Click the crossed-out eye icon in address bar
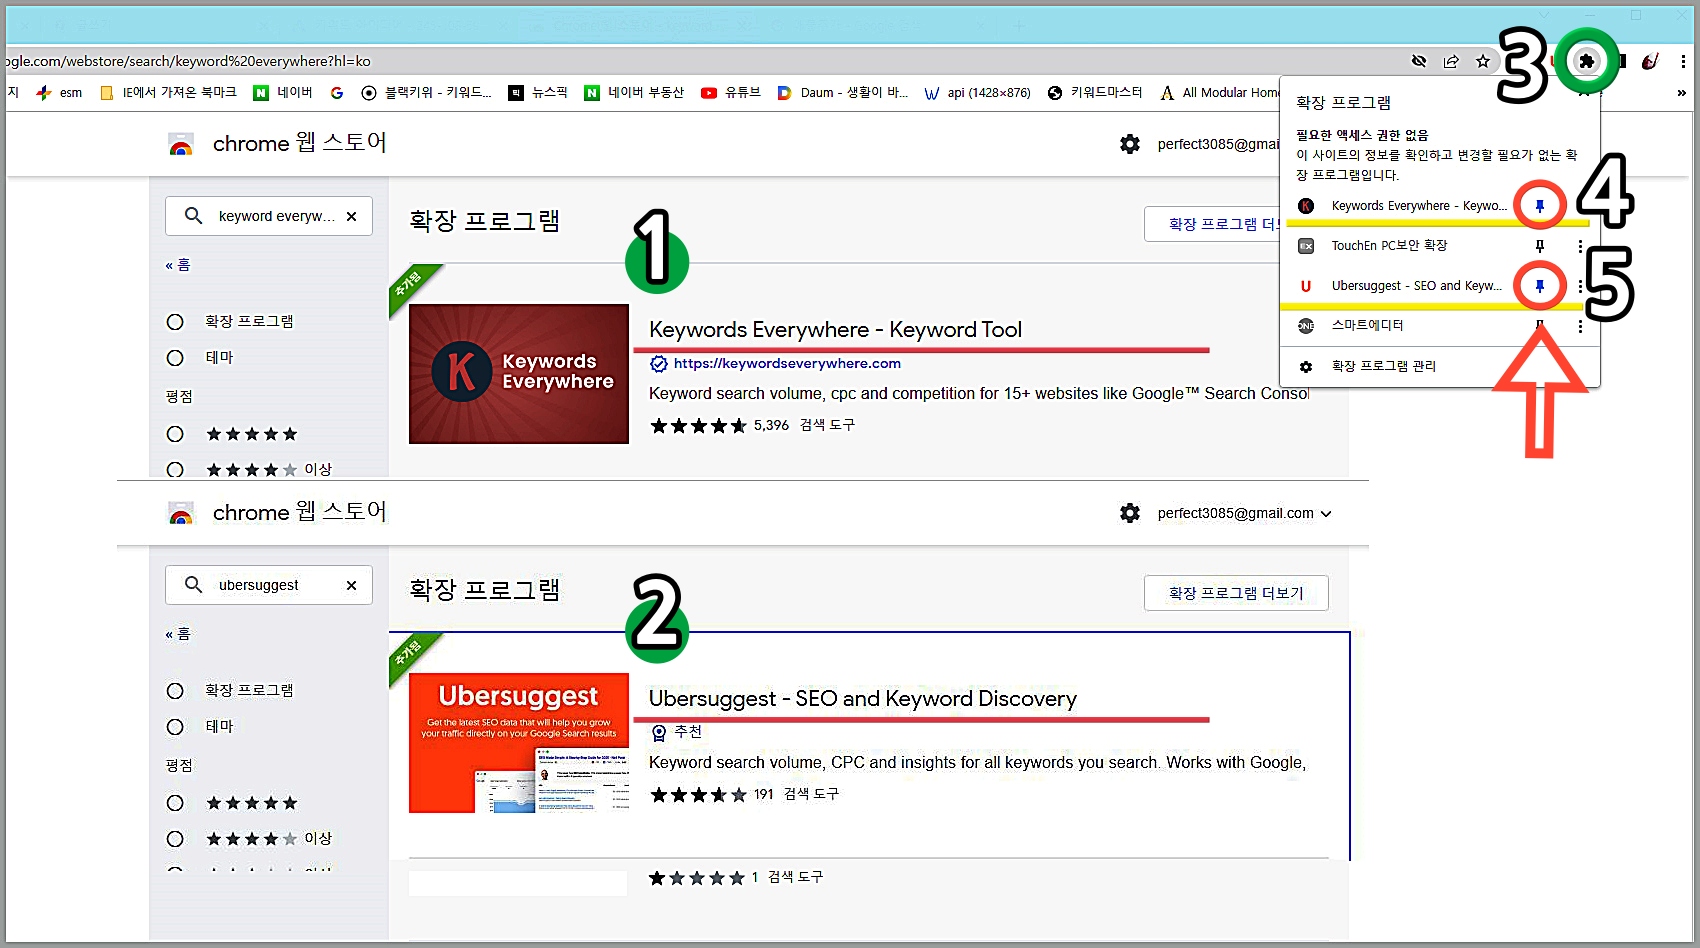 pyautogui.click(x=1419, y=62)
